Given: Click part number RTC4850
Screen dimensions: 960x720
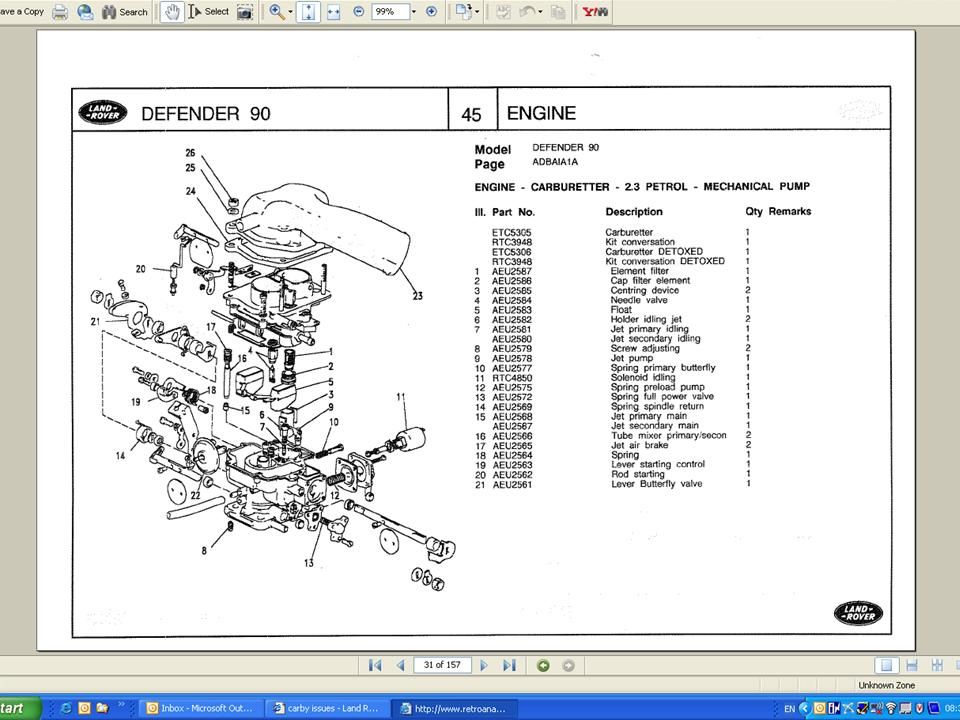Looking at the screenshot, I should pos(512,378).
